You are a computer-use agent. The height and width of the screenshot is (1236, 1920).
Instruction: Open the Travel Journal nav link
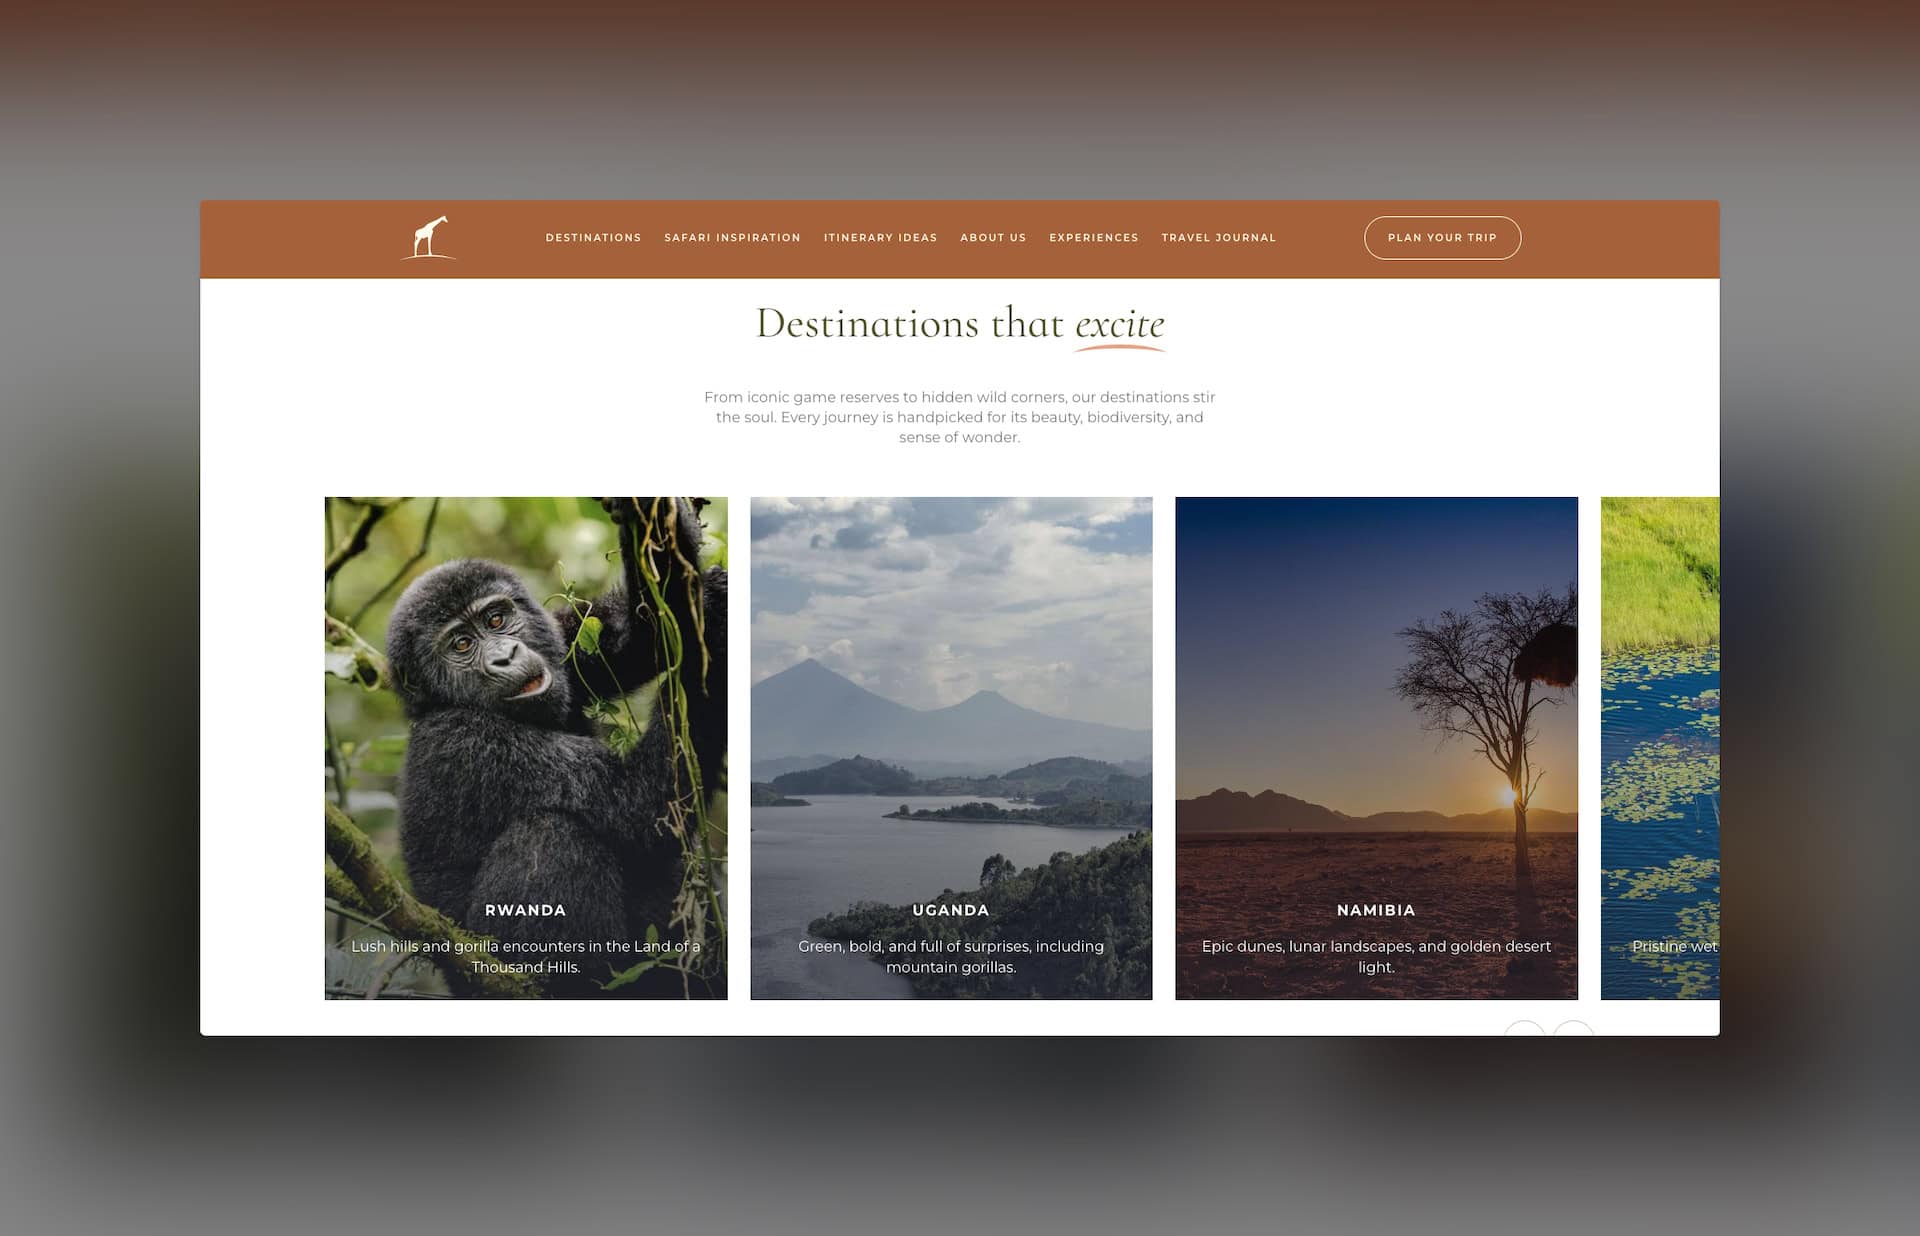1218,238
